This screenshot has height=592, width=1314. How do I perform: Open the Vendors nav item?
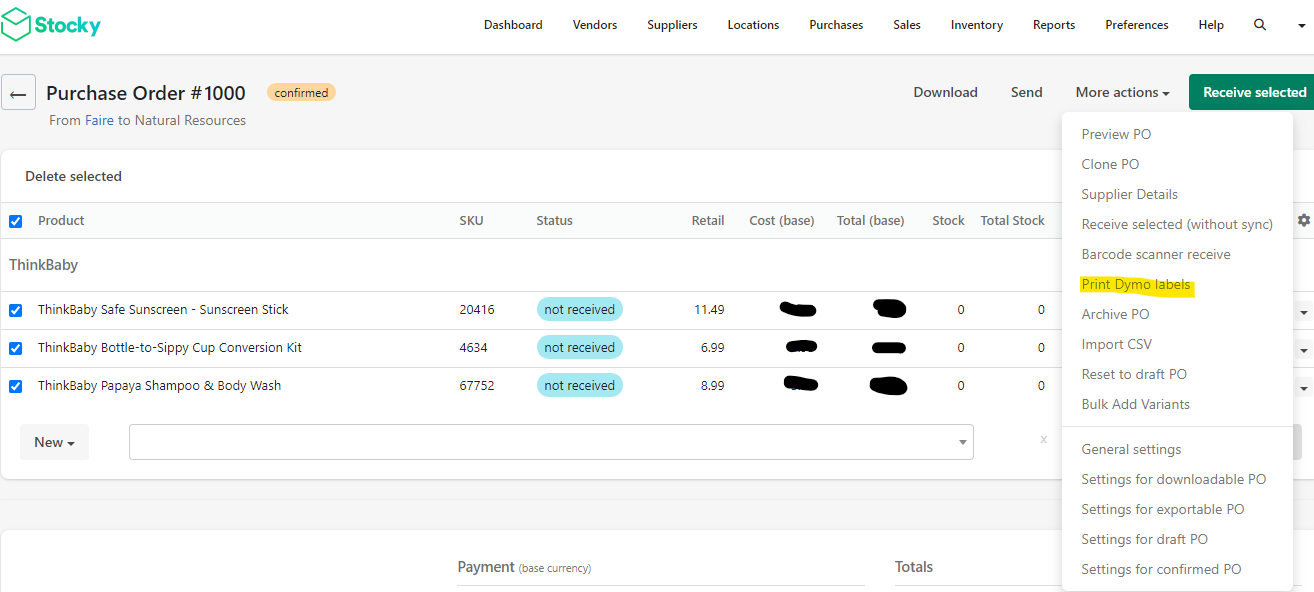click(595, 25)
